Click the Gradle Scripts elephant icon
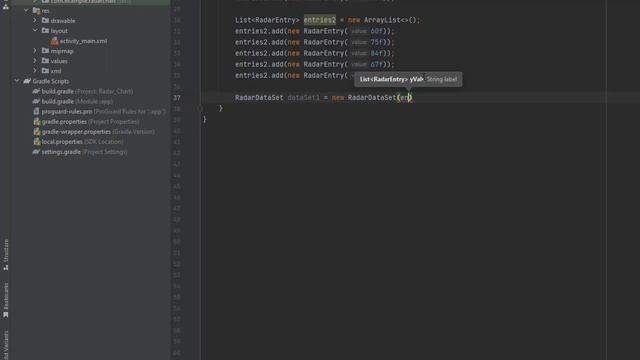640x360 pixels. [x=27, y=81]
